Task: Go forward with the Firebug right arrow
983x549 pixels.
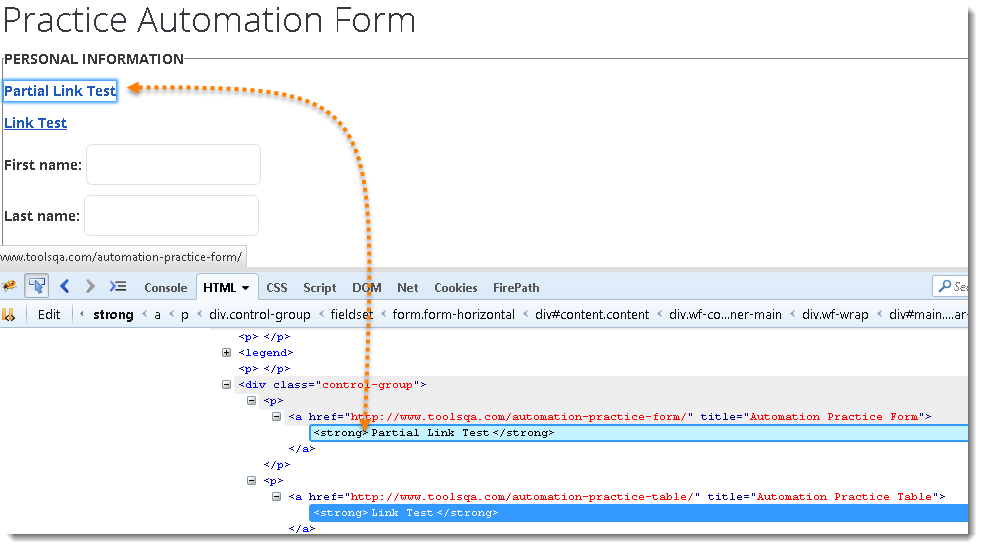Action: [x=90, y=286]
